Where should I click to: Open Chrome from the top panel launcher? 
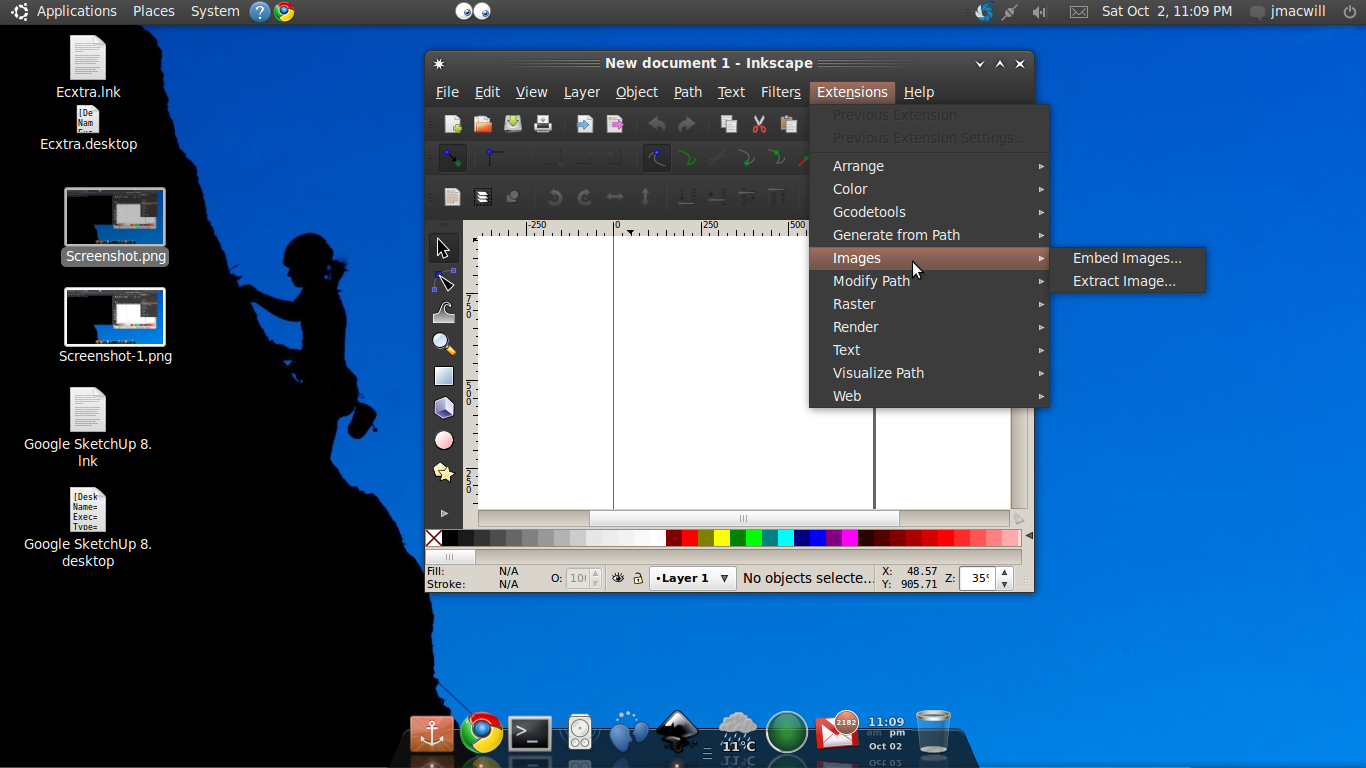[284, 11]
